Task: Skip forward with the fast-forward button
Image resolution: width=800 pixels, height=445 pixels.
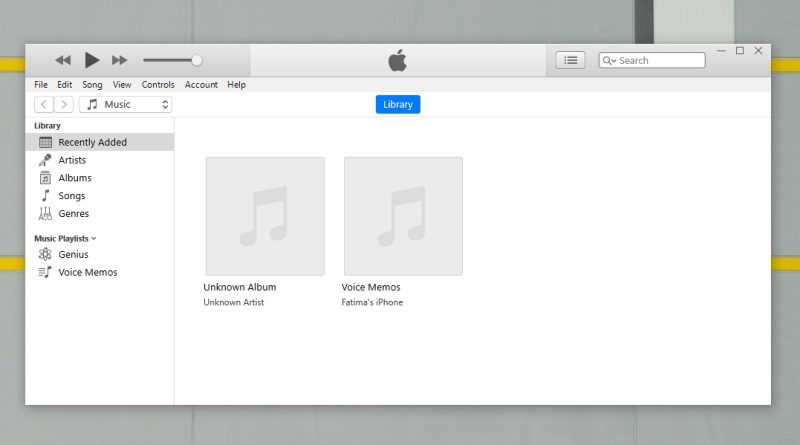Action: coord(119,60)
